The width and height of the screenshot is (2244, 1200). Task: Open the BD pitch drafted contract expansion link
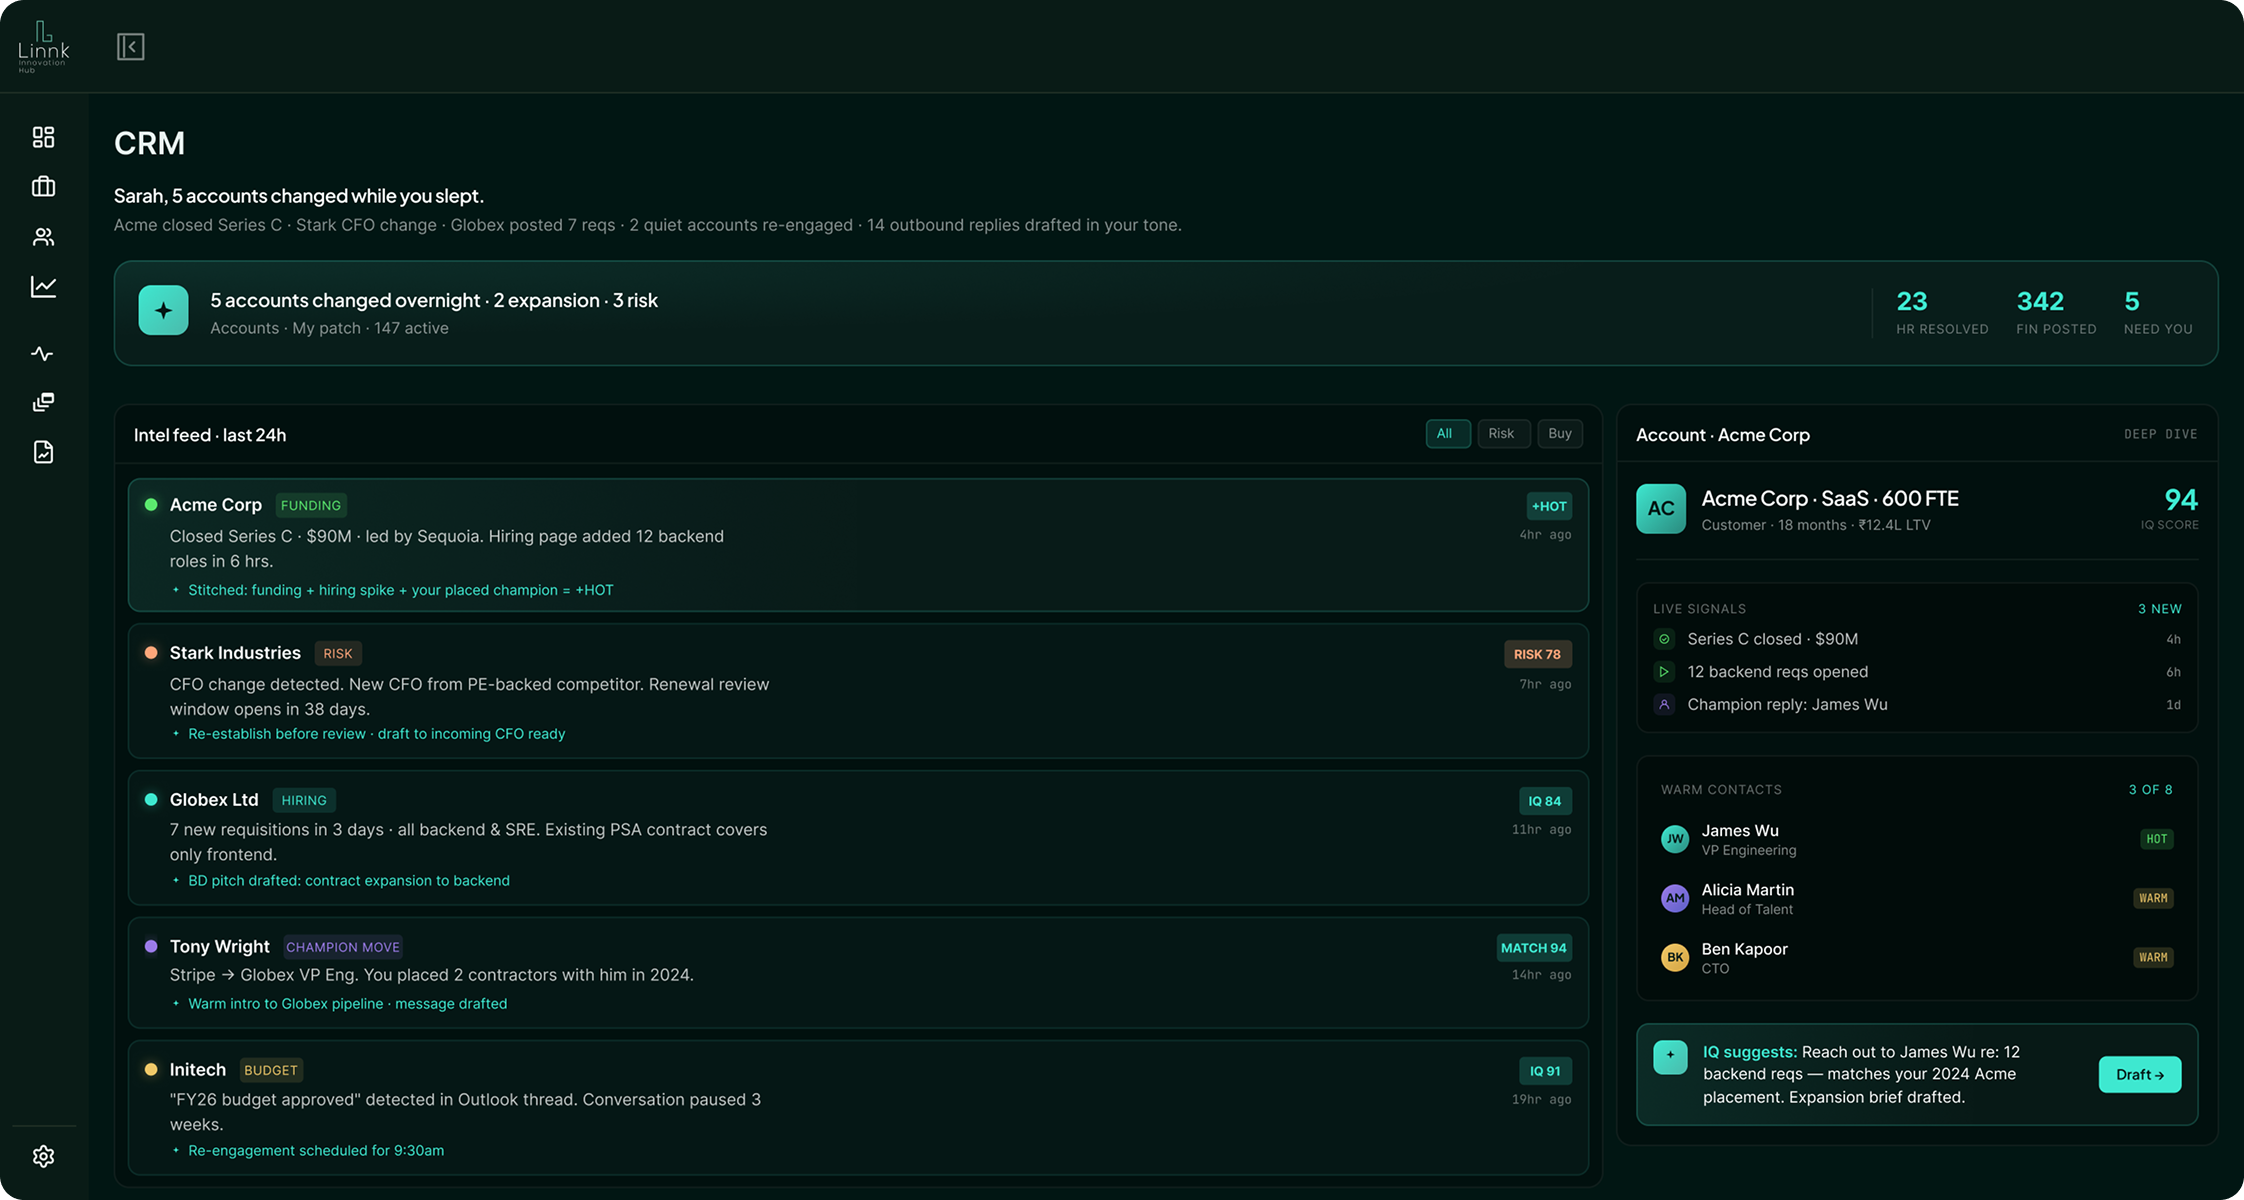point(349,881)
